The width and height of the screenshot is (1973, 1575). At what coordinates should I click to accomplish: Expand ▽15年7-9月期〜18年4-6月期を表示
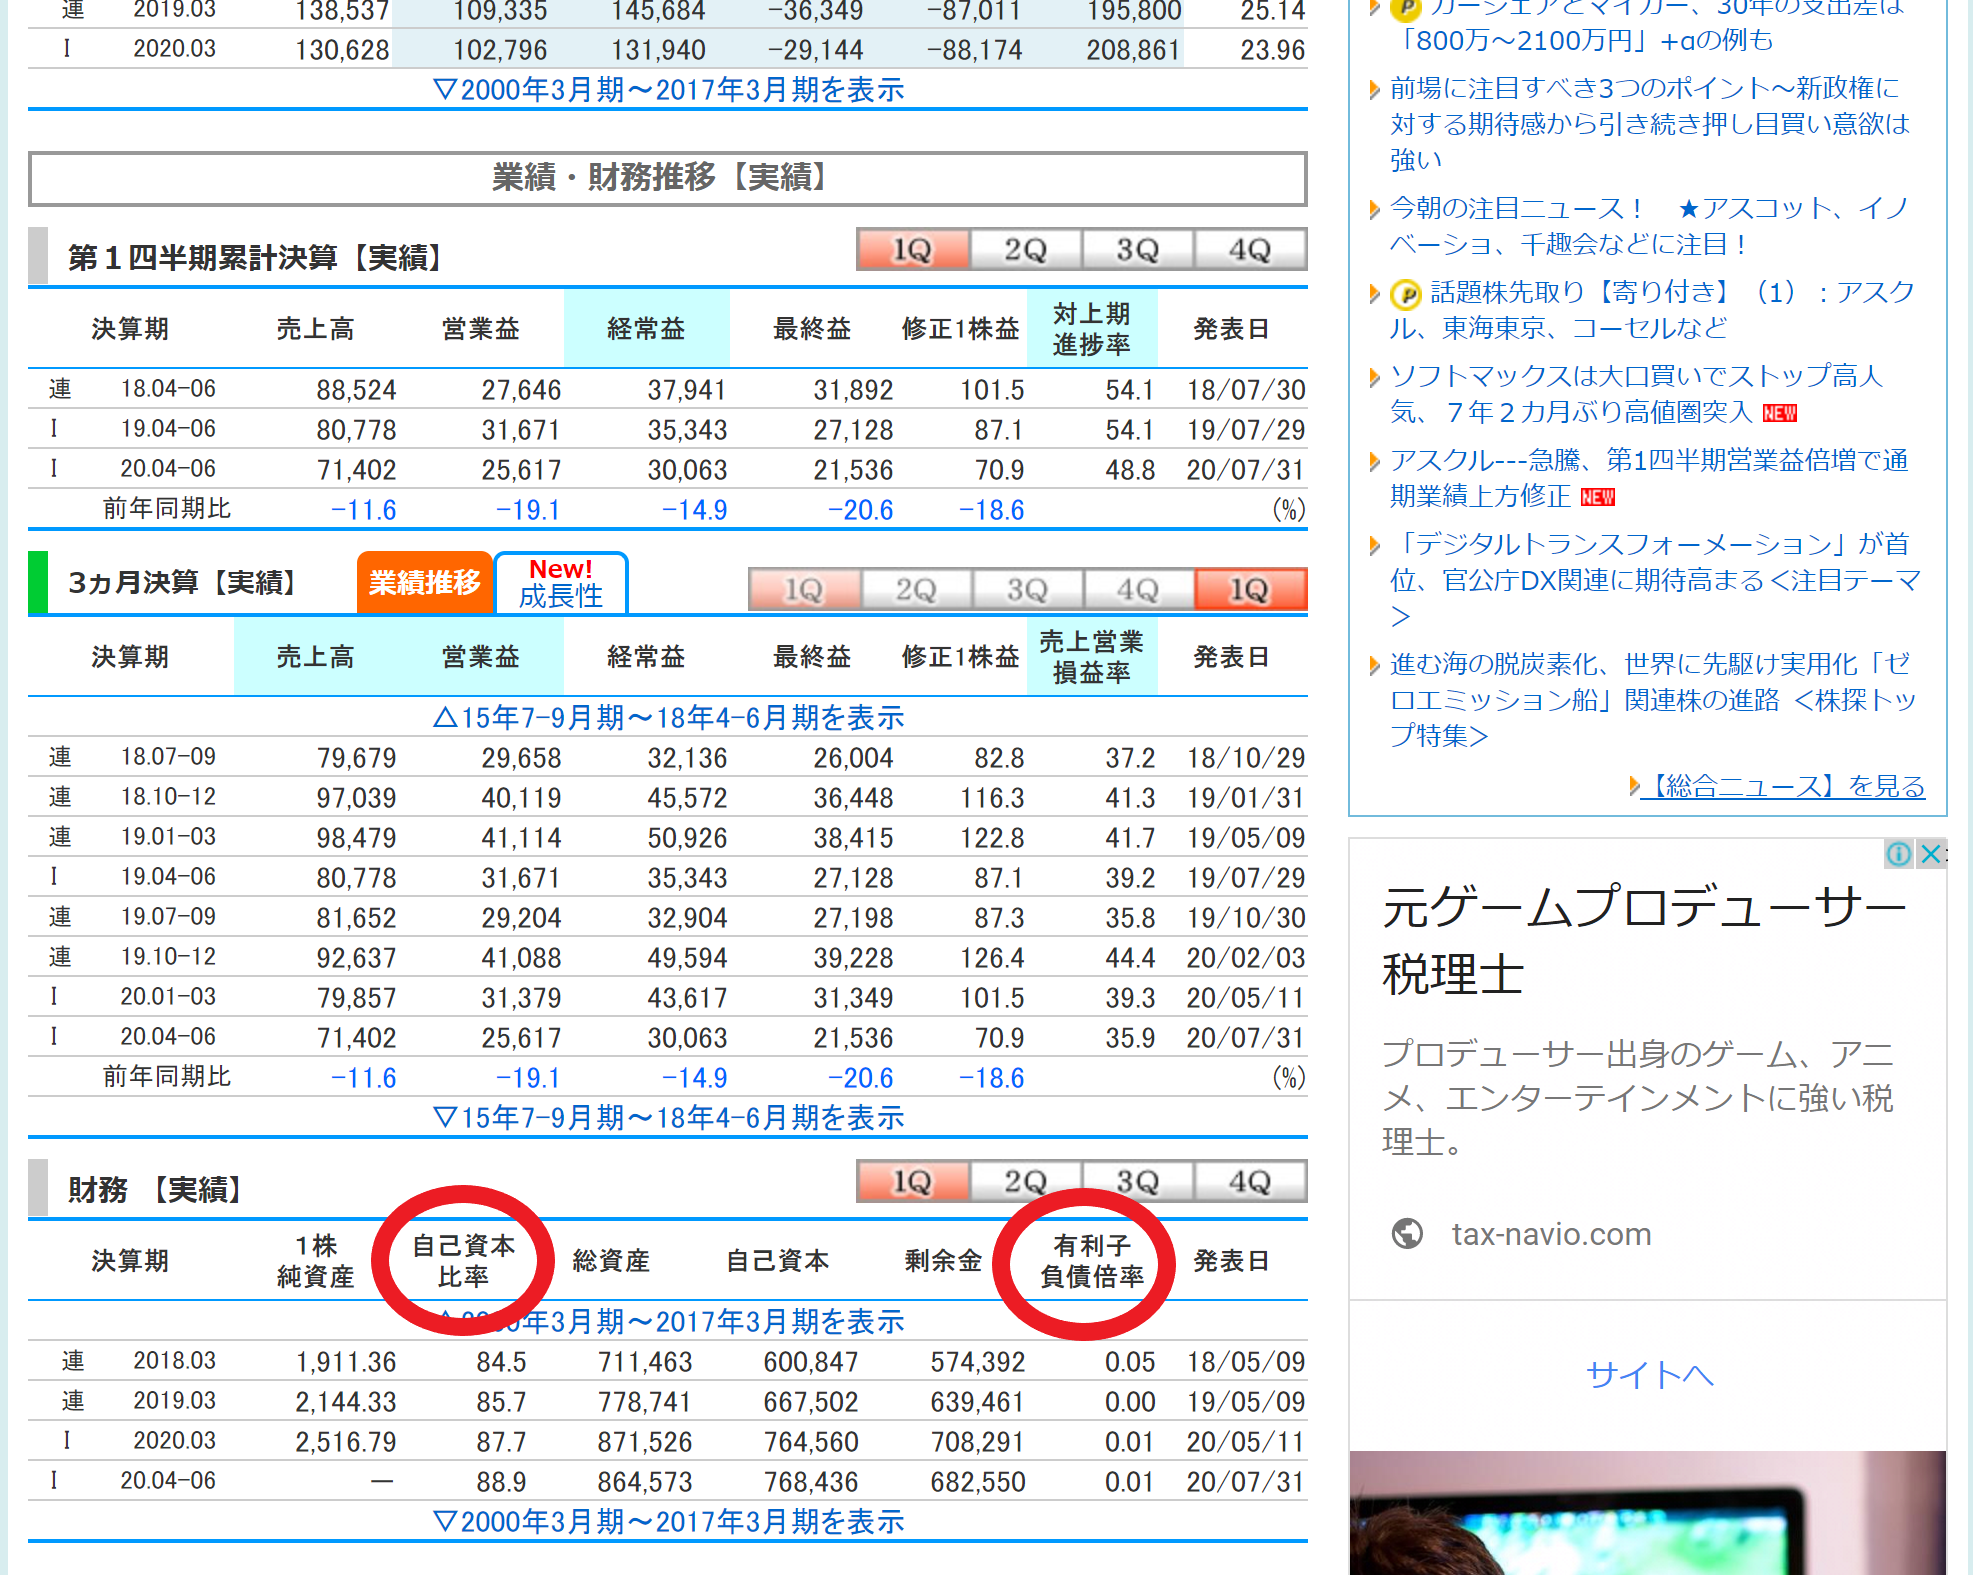668,1118
